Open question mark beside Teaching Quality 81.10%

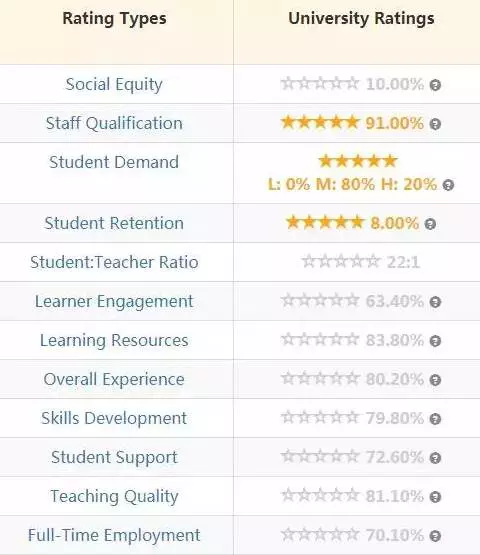435,497
